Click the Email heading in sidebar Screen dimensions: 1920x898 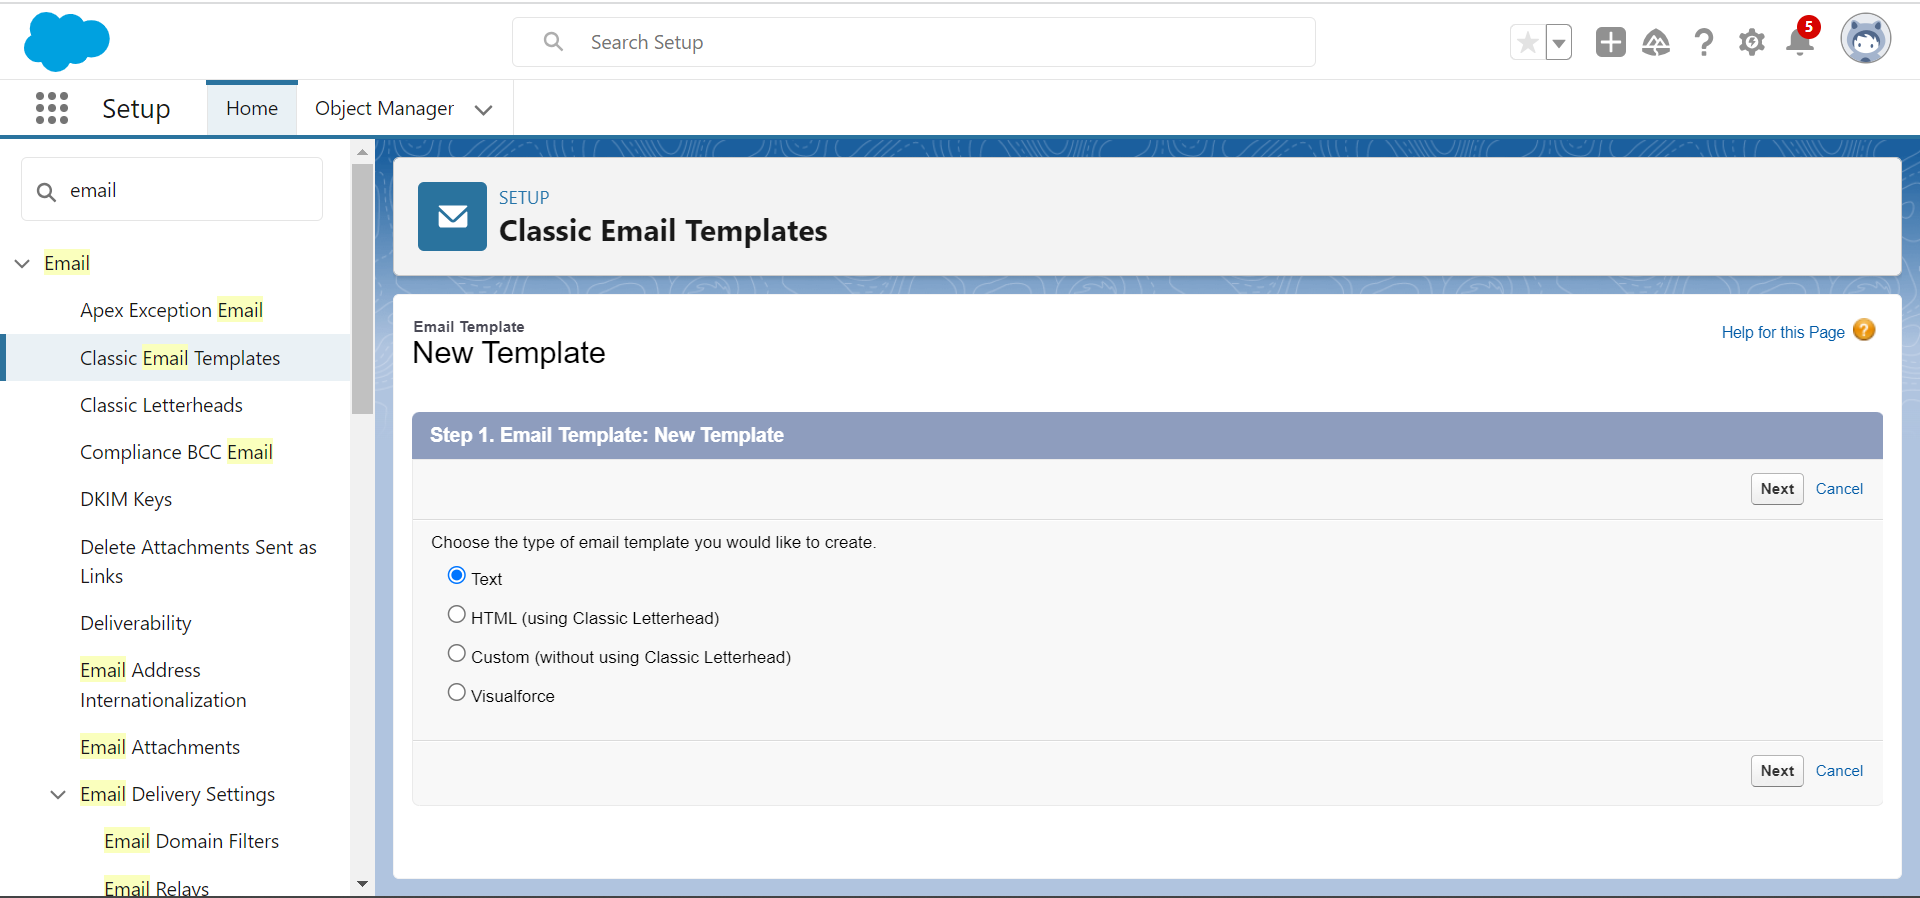67,263
